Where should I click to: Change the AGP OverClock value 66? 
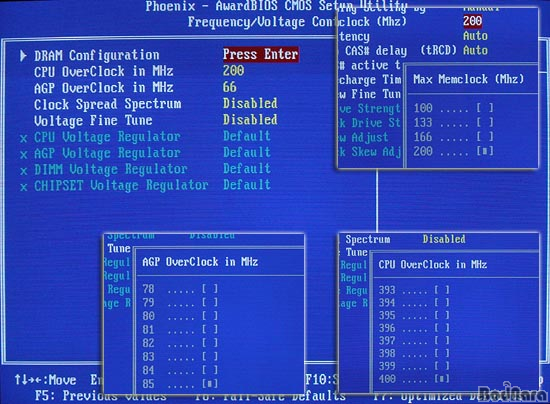tap(230, 87)
